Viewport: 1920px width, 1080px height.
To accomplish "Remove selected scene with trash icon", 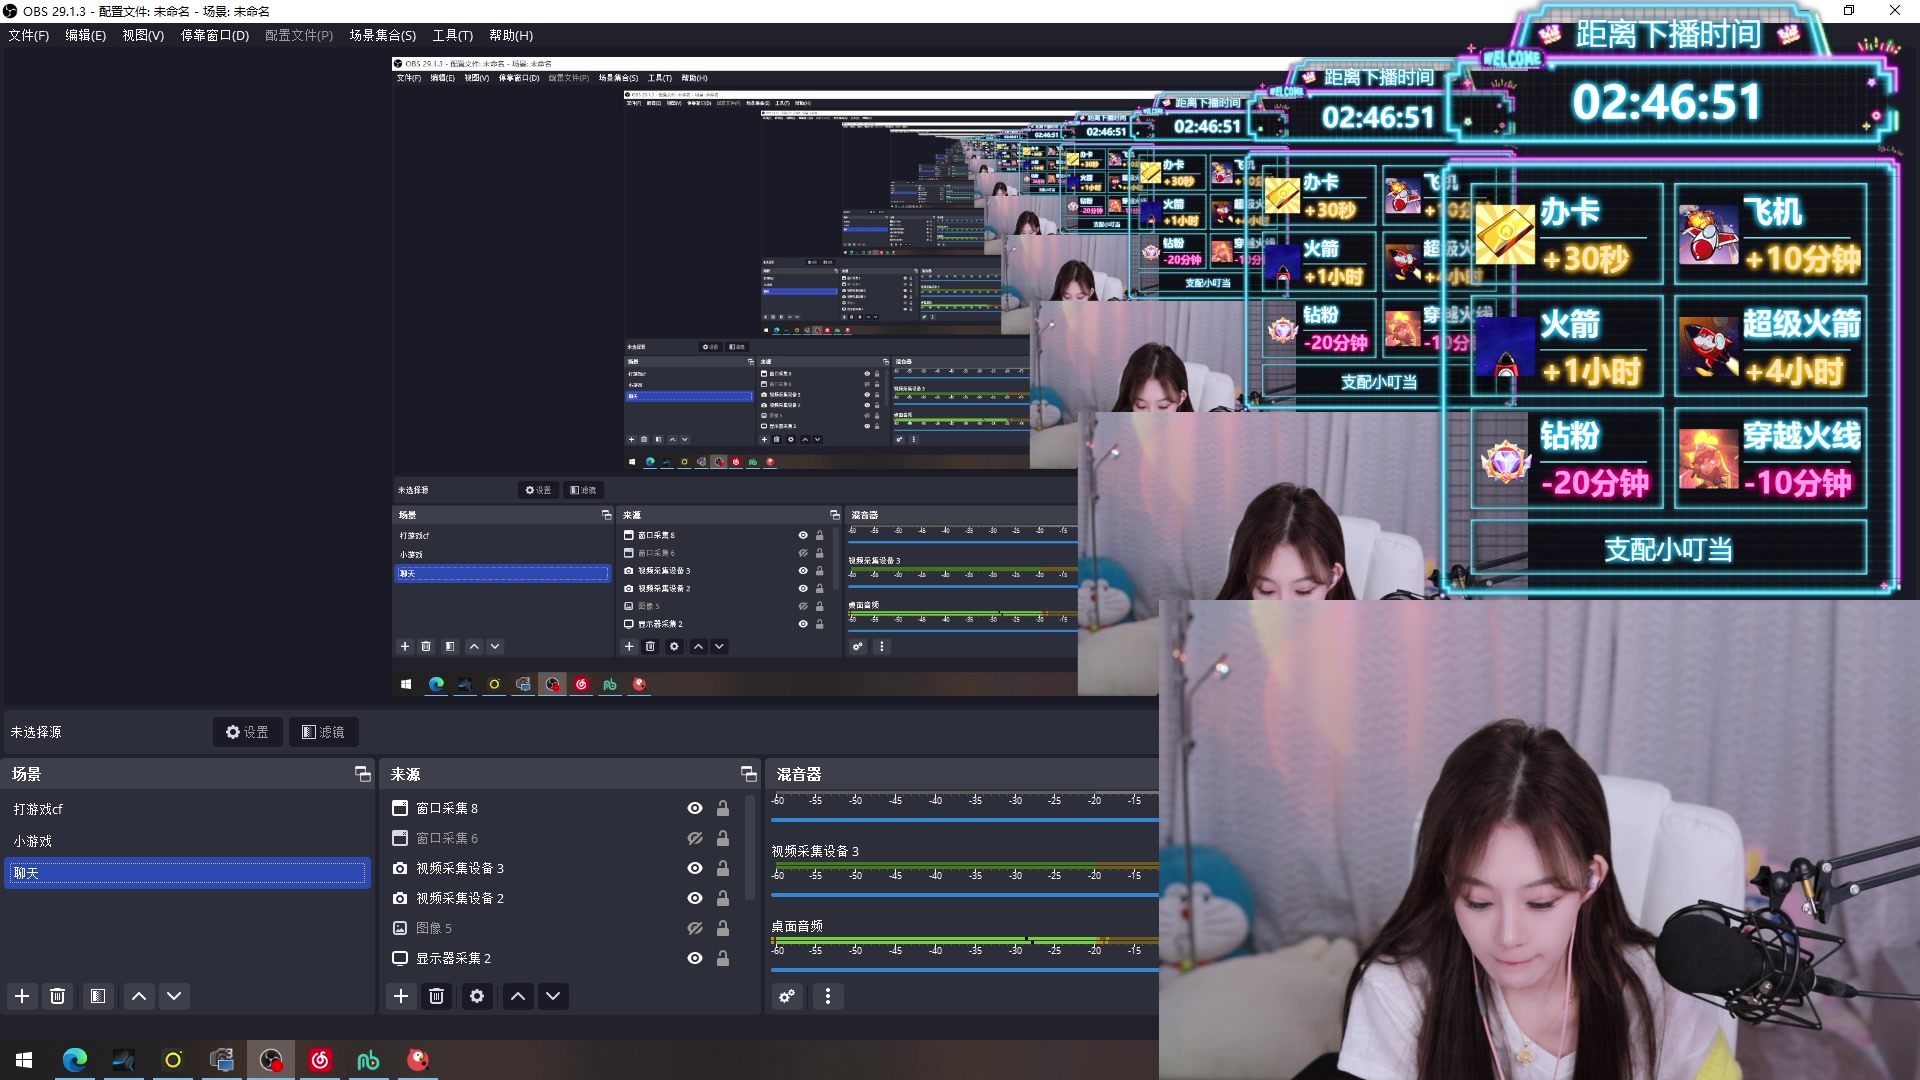I will (57, 996).
